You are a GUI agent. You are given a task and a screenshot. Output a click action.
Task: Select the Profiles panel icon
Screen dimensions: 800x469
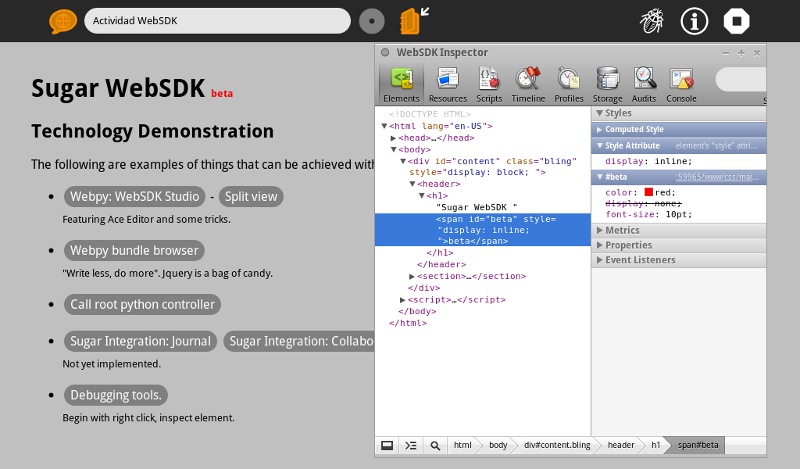569,84
